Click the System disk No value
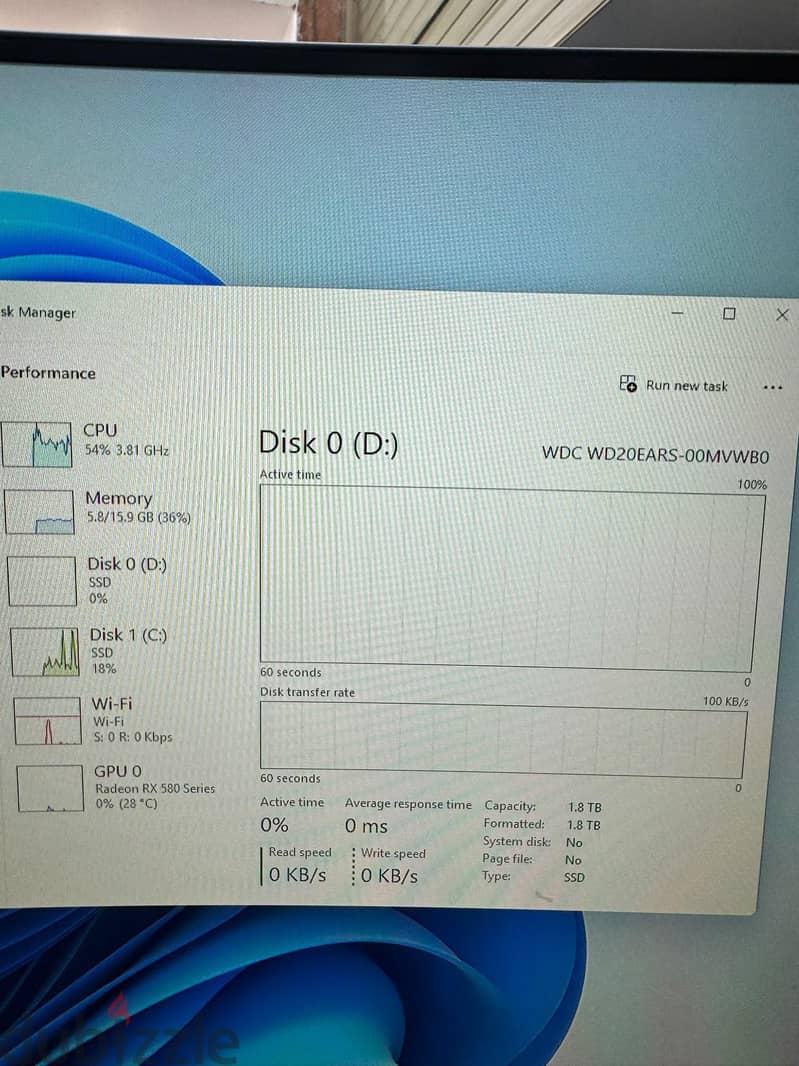799x1066 pixels. point(575,842)
